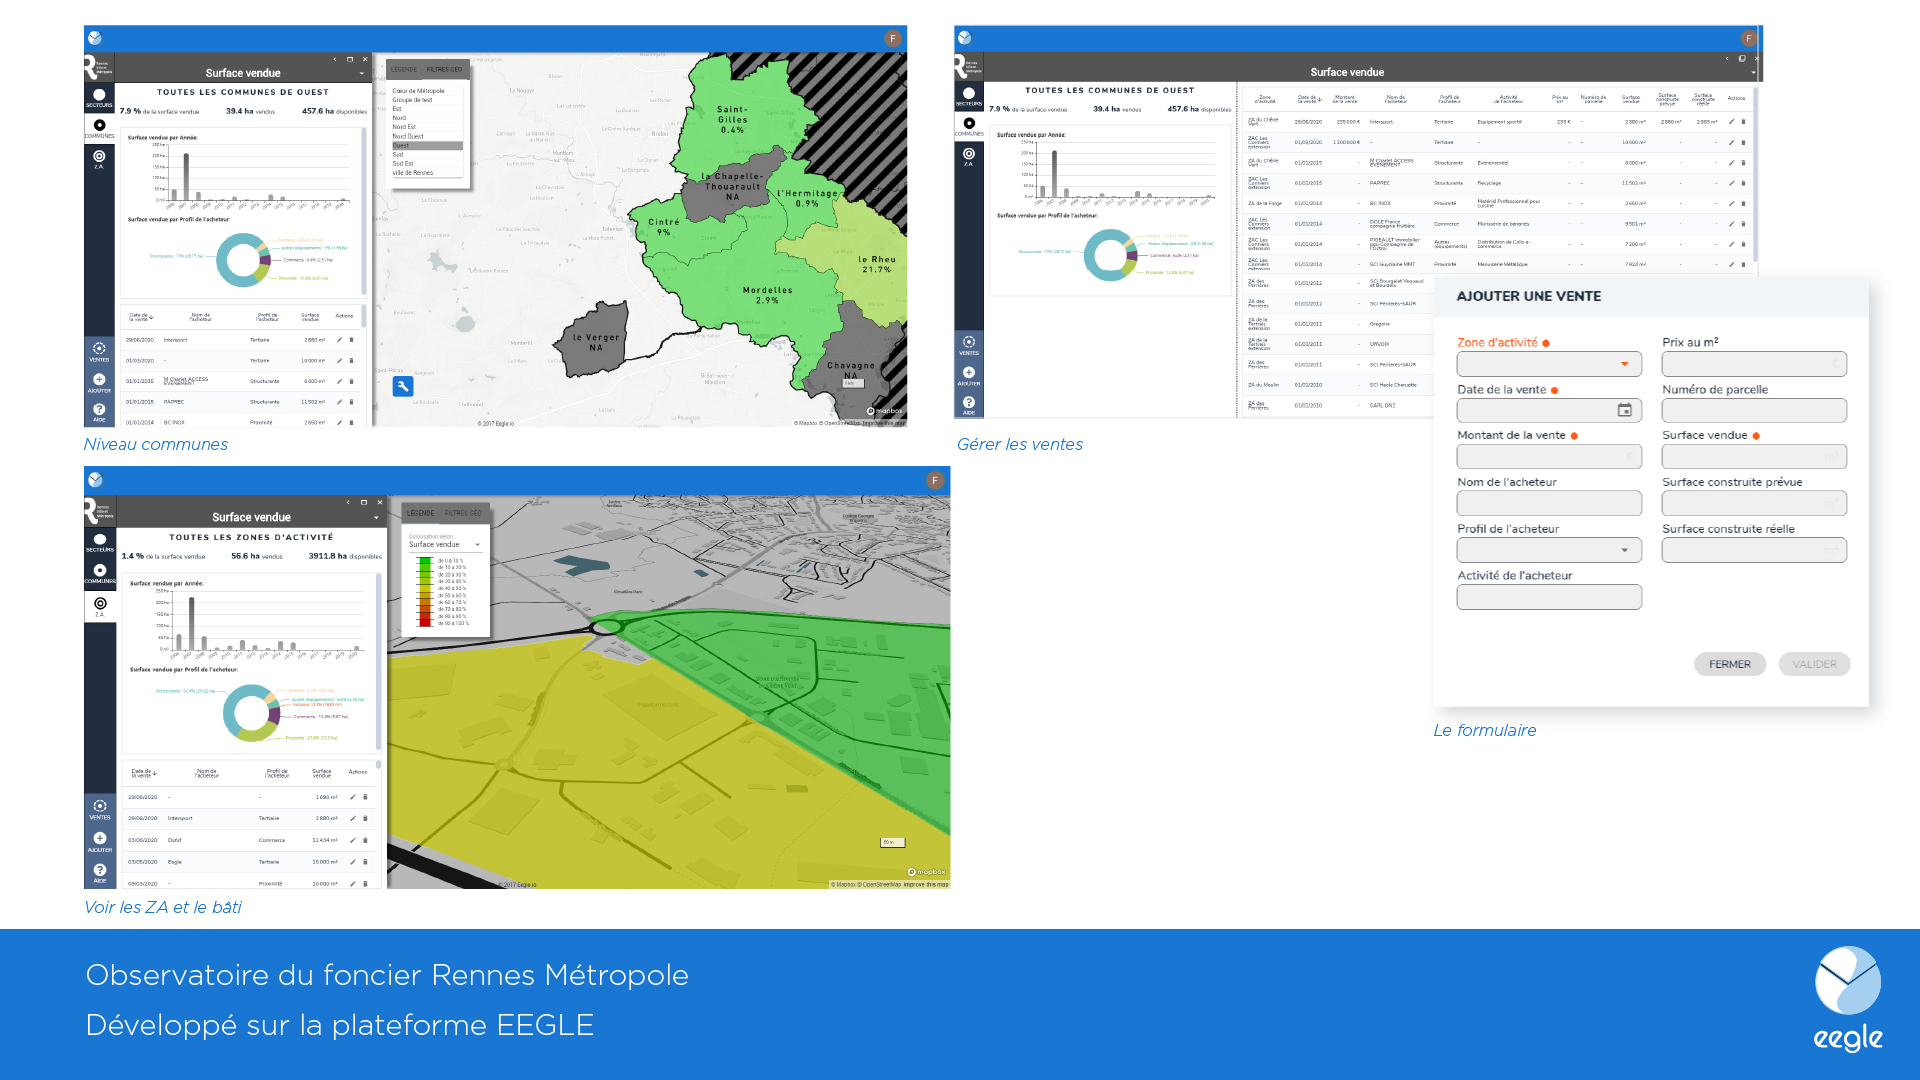Select Sud Est in the geo filter list
1920x1080 pixels.
click(x=427, y=164)
